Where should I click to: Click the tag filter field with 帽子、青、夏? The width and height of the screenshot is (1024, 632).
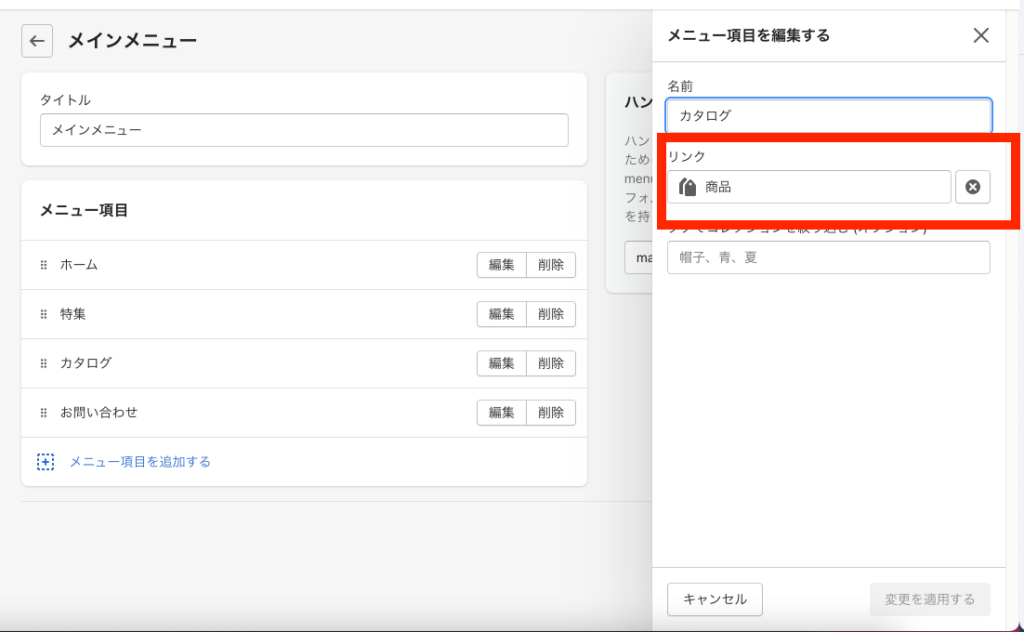point(828,257)
